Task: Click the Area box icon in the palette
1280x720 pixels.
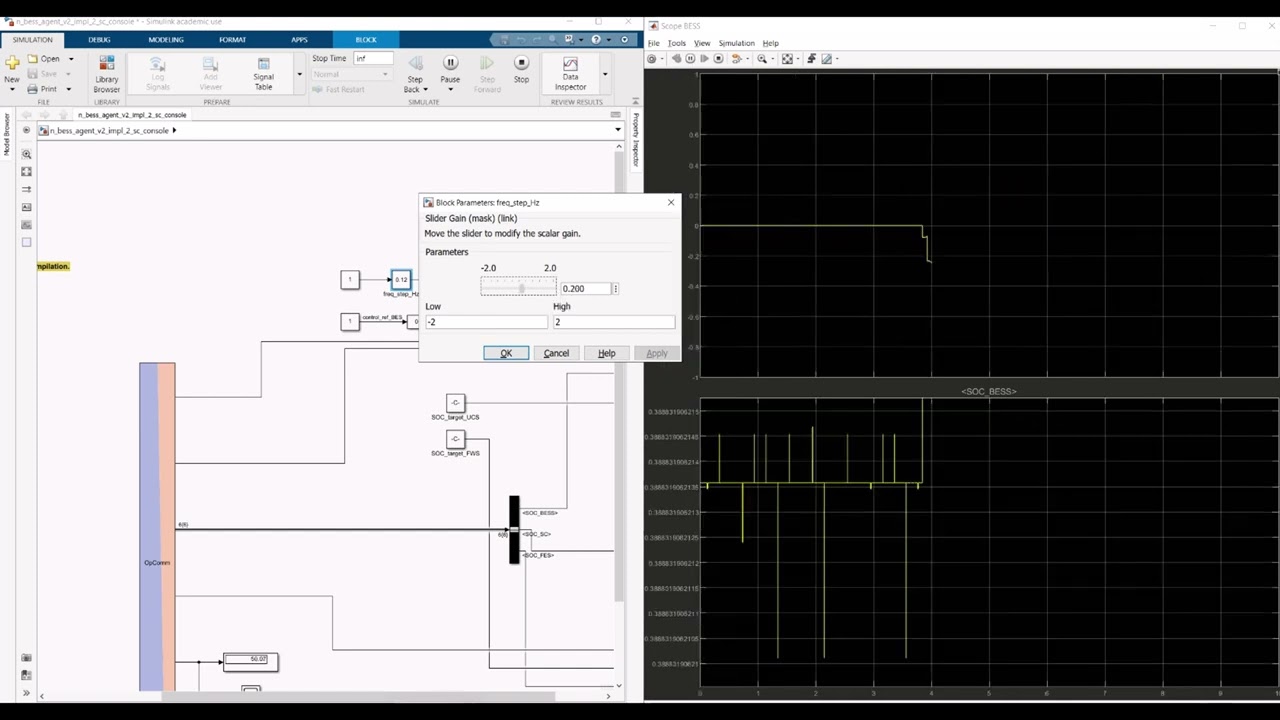Action: coord(26,242)
